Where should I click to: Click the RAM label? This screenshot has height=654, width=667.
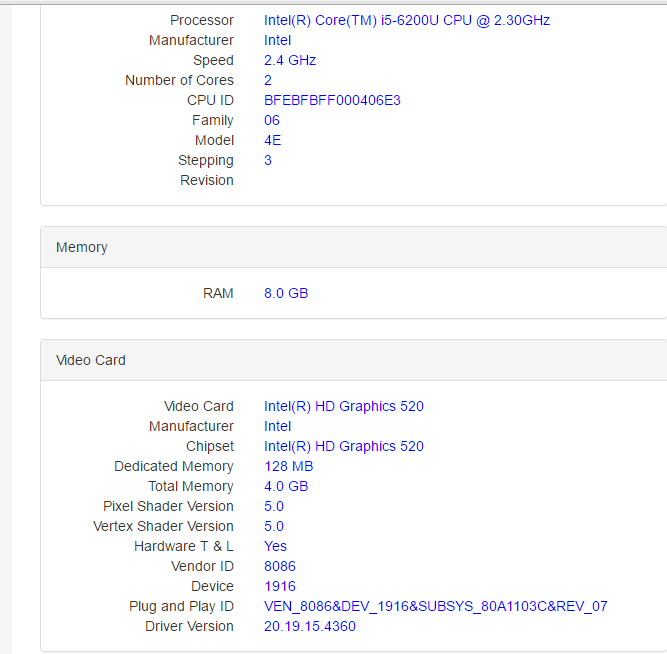(218, 294)
